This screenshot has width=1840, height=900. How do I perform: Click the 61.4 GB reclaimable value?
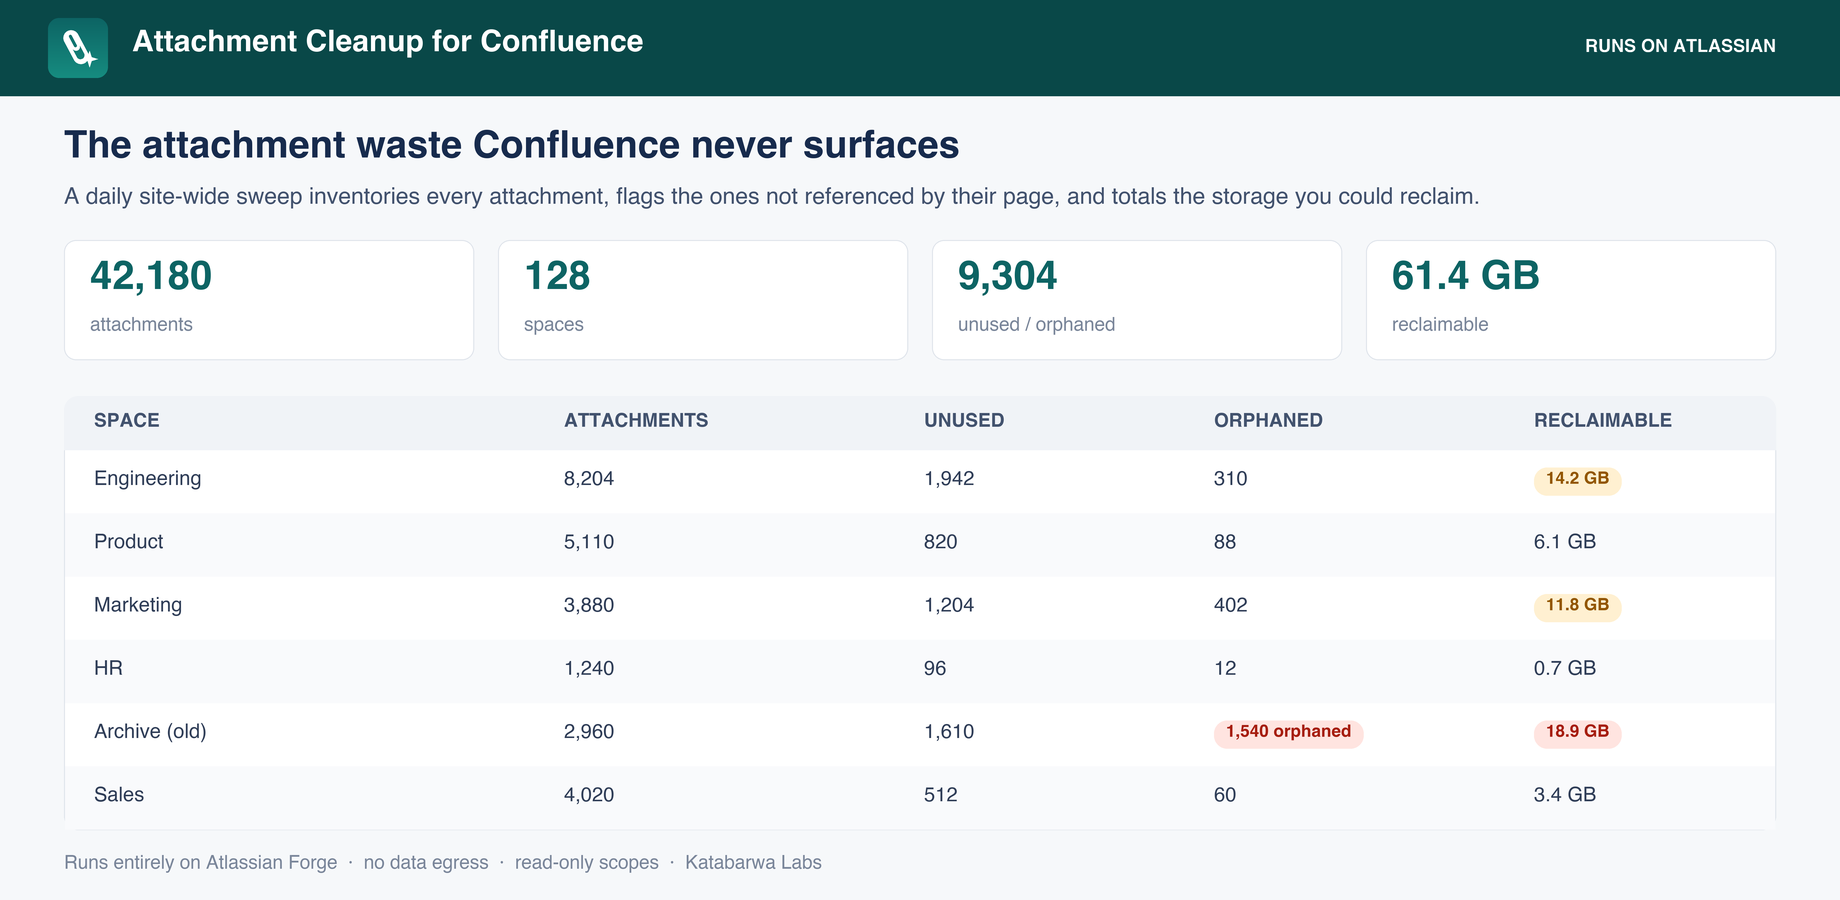pos(1465,276)
